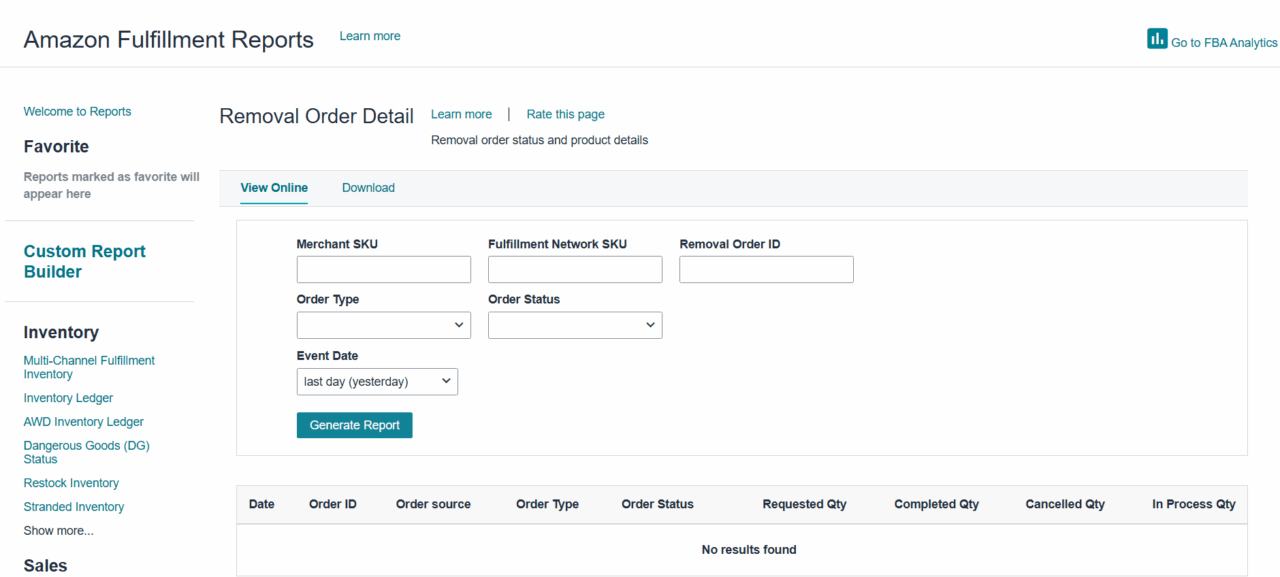Open the Order Type dropdown
The width and height of the screenshot is (1280, 577).
(x=383, y=325)
